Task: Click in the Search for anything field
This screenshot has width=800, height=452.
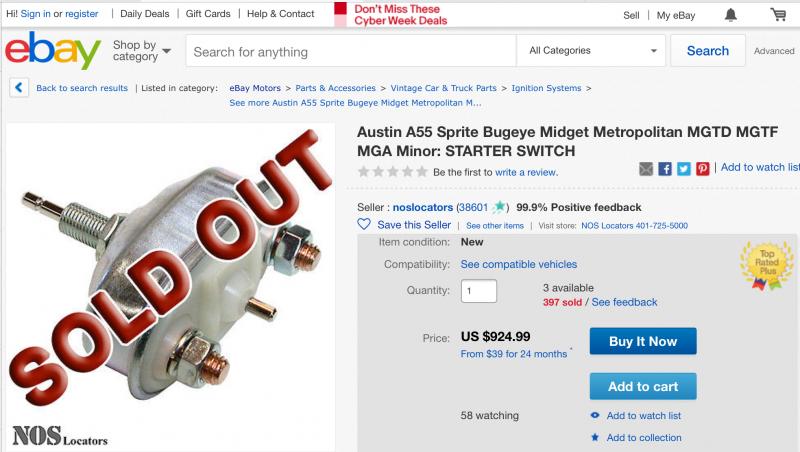Action: click(350, 51)
